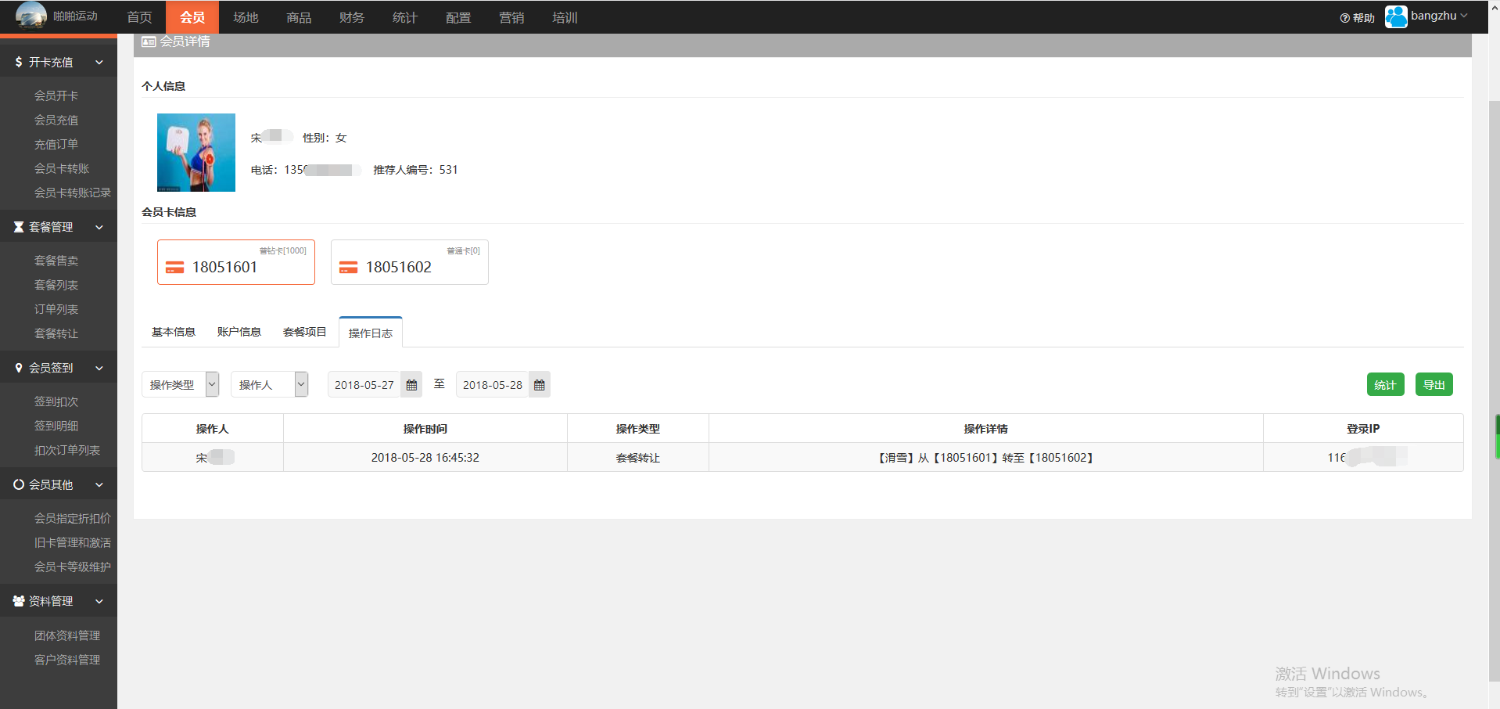Open the 统计 top menu
The height and width of the screenshot is (709, 1500).
coord(404,17)
